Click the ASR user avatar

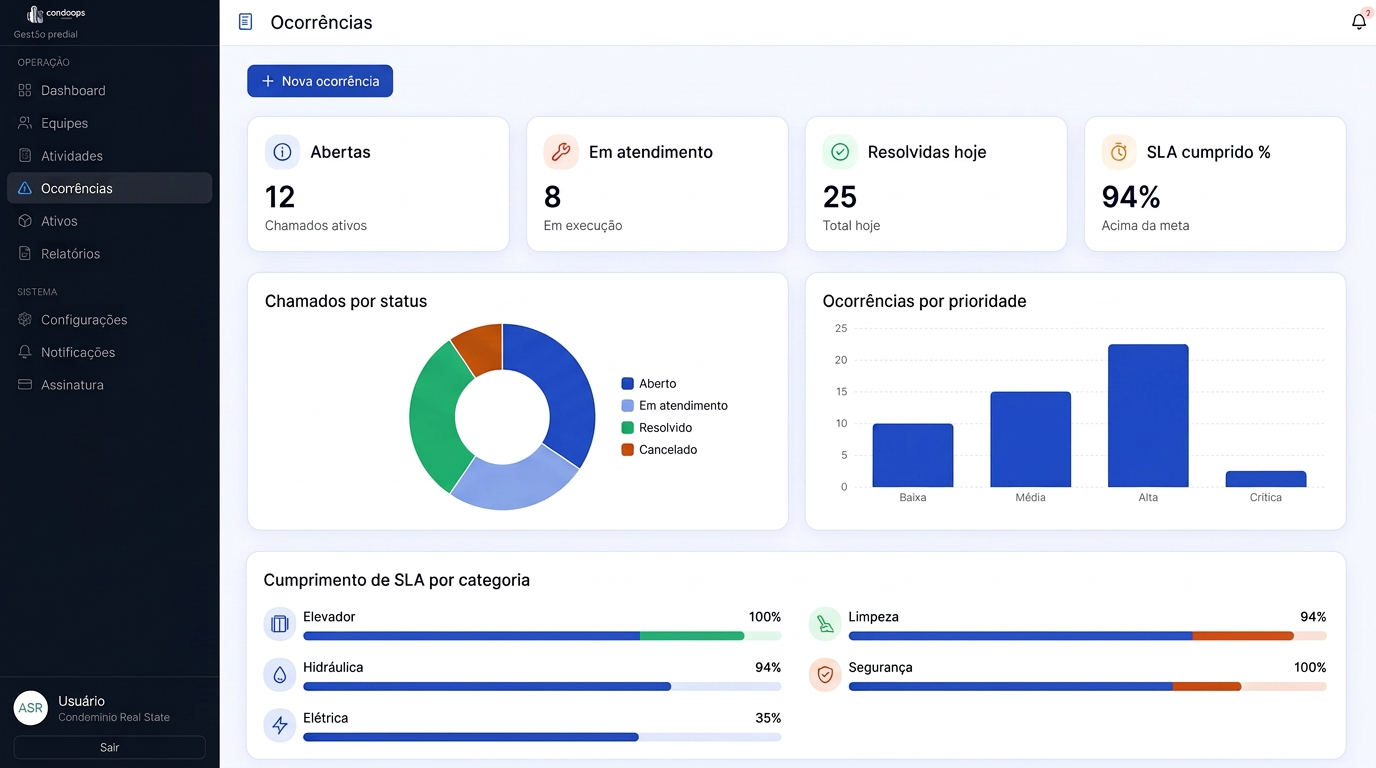(31, 708)
